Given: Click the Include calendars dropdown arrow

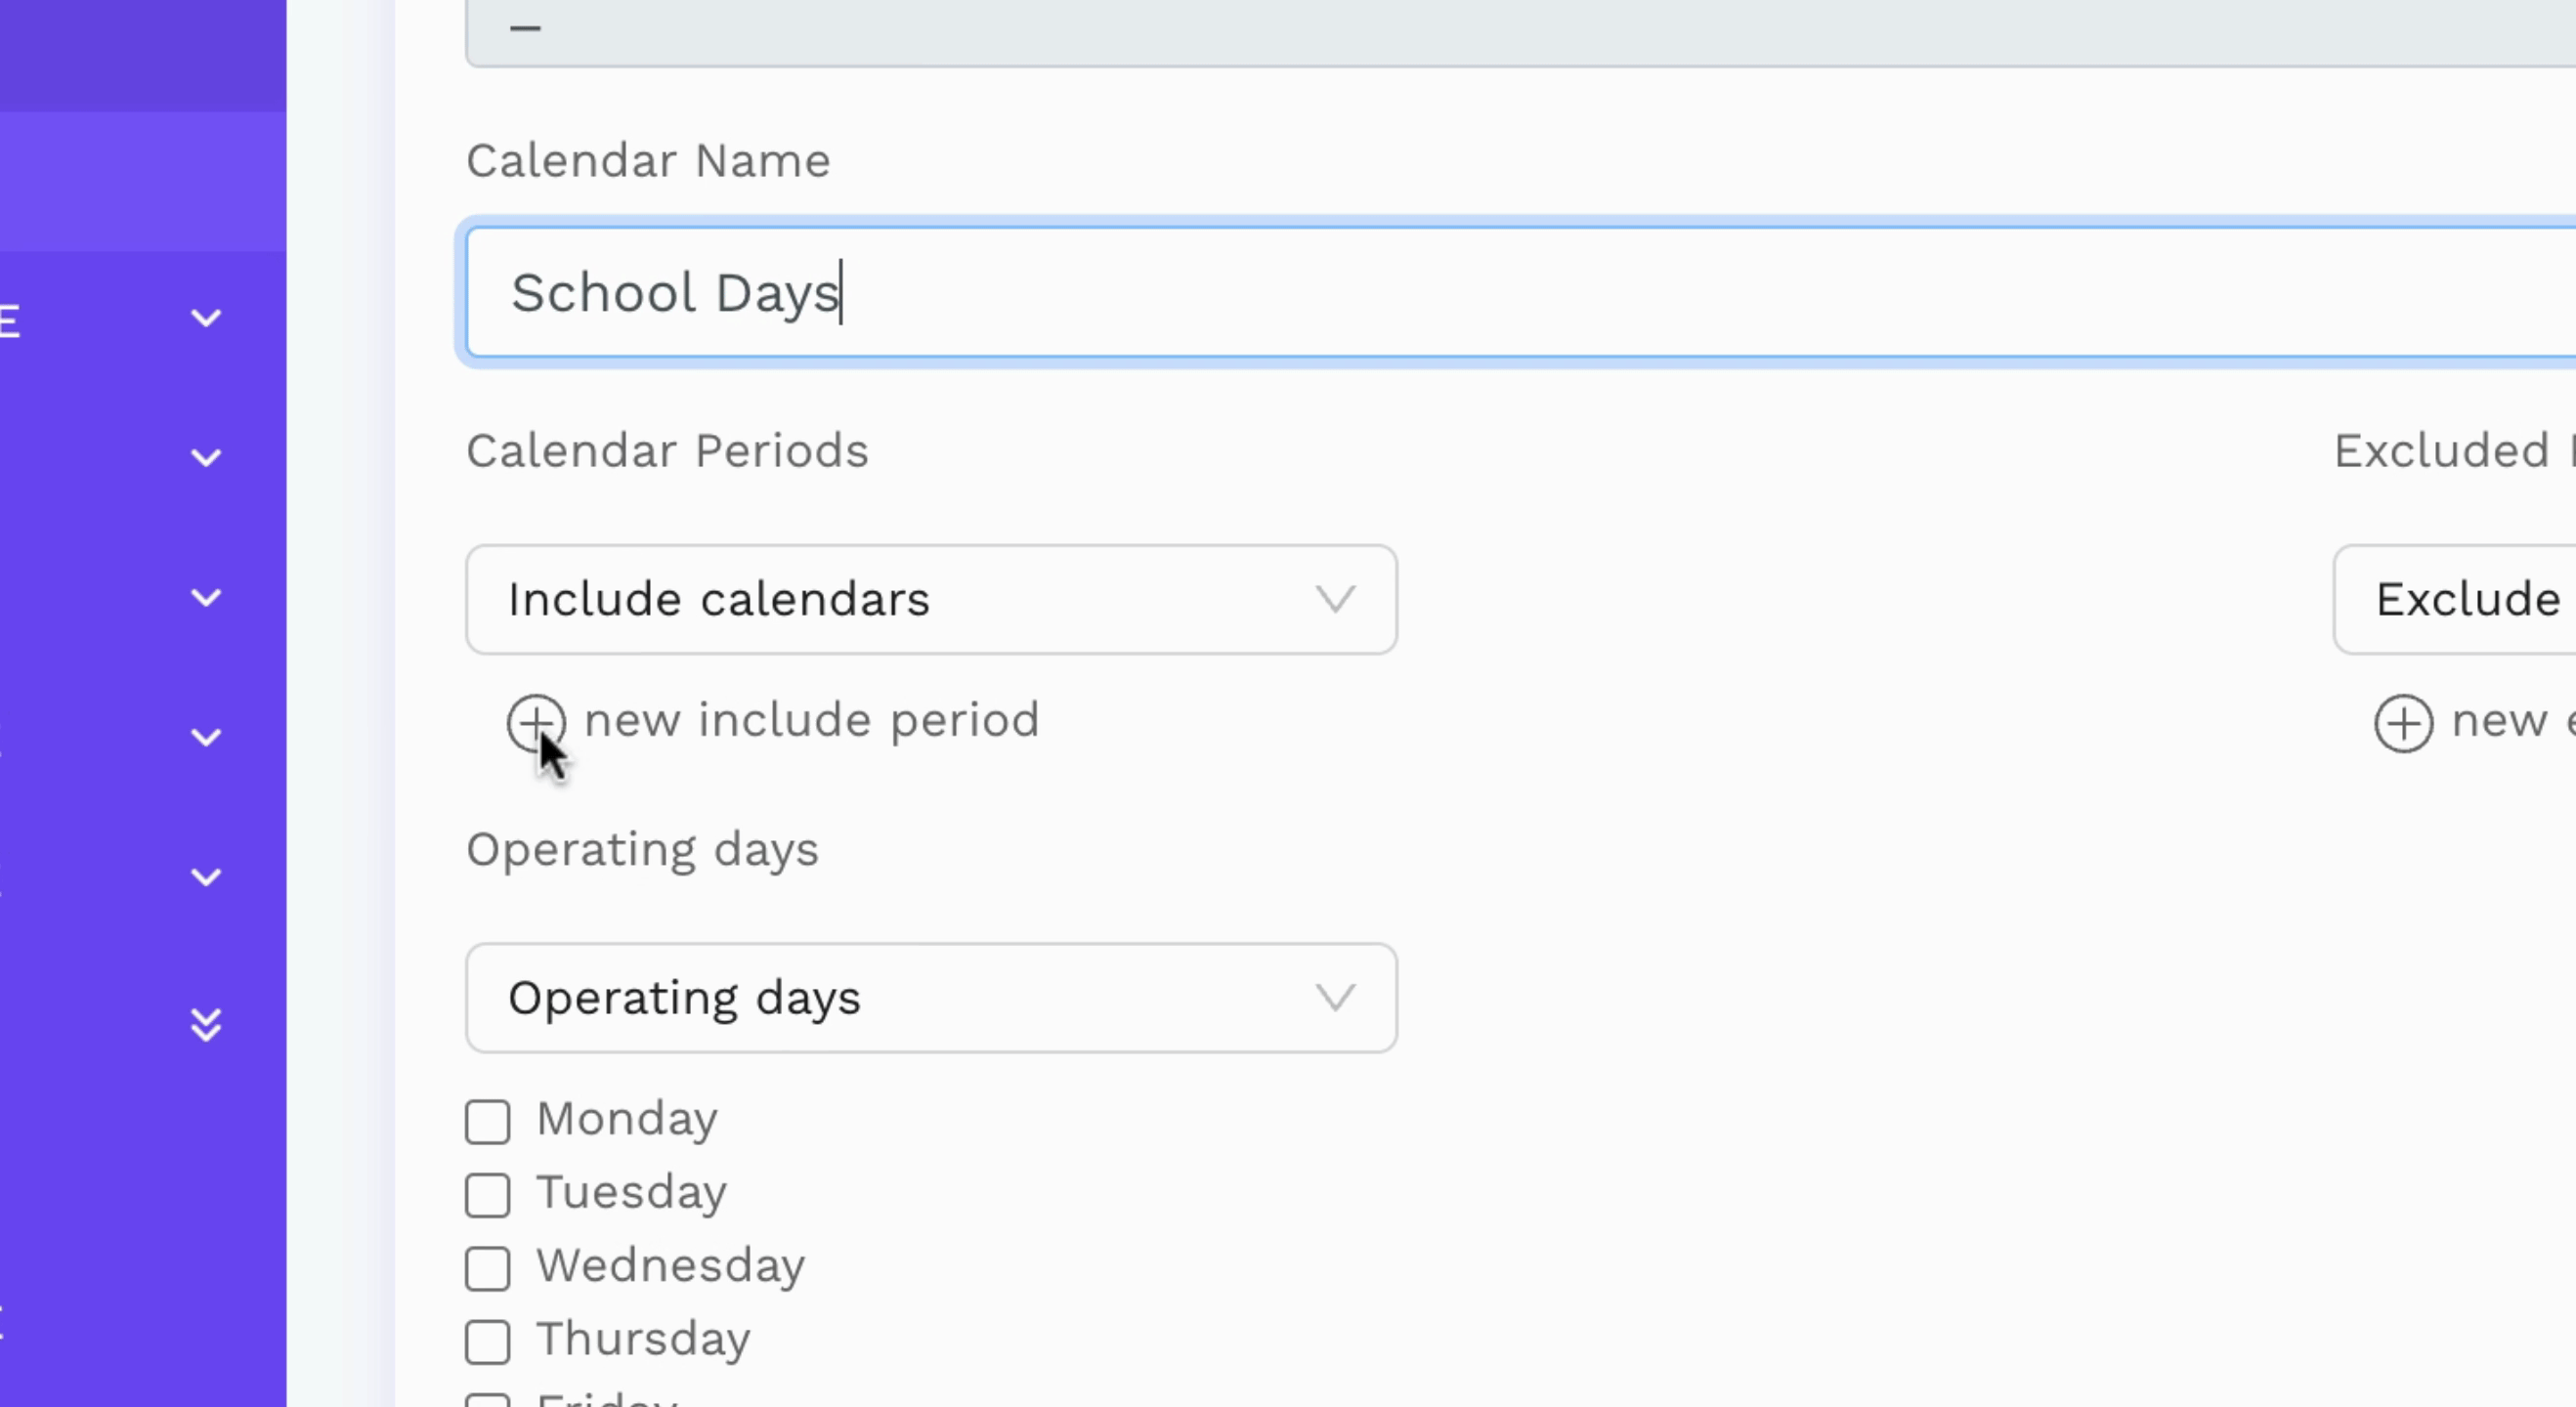Looking at the screenshot, I should point(1335,600).
